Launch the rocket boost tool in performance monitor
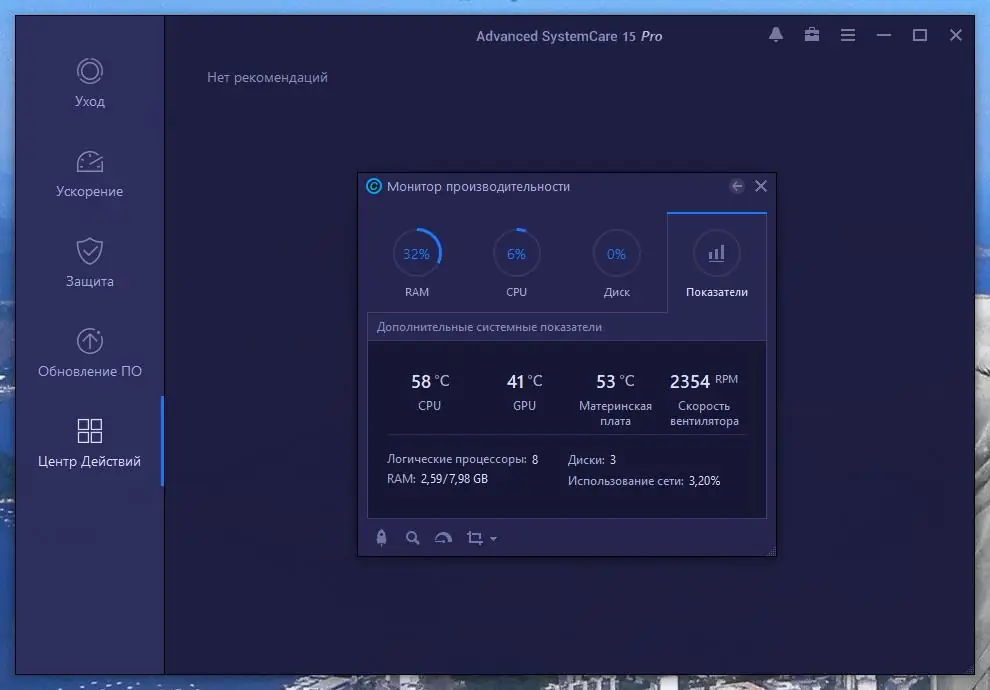The width and height of the screenshot is (990, 690). click(381, 537)
